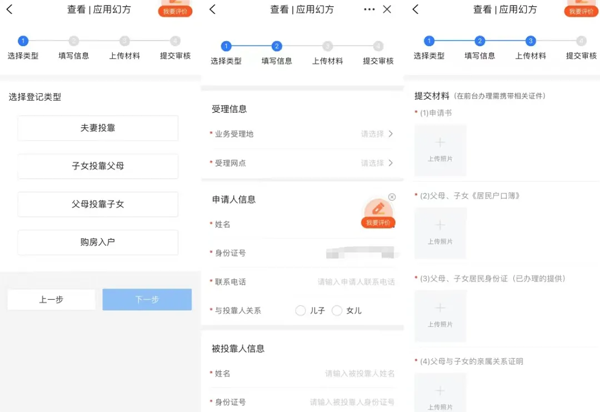Add a photo under 居民身份证 section
Screen dimensions: 600x412
pyautogui.click(x=440, y=315)
